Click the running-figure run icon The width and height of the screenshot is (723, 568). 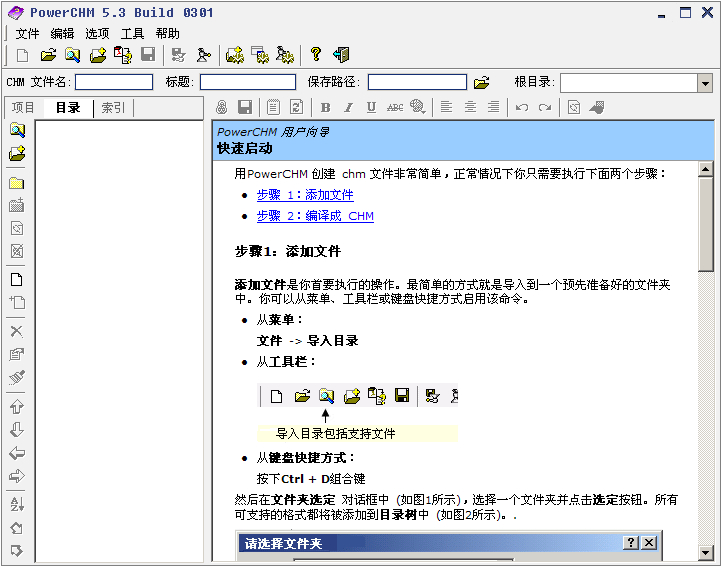[203, 55]
